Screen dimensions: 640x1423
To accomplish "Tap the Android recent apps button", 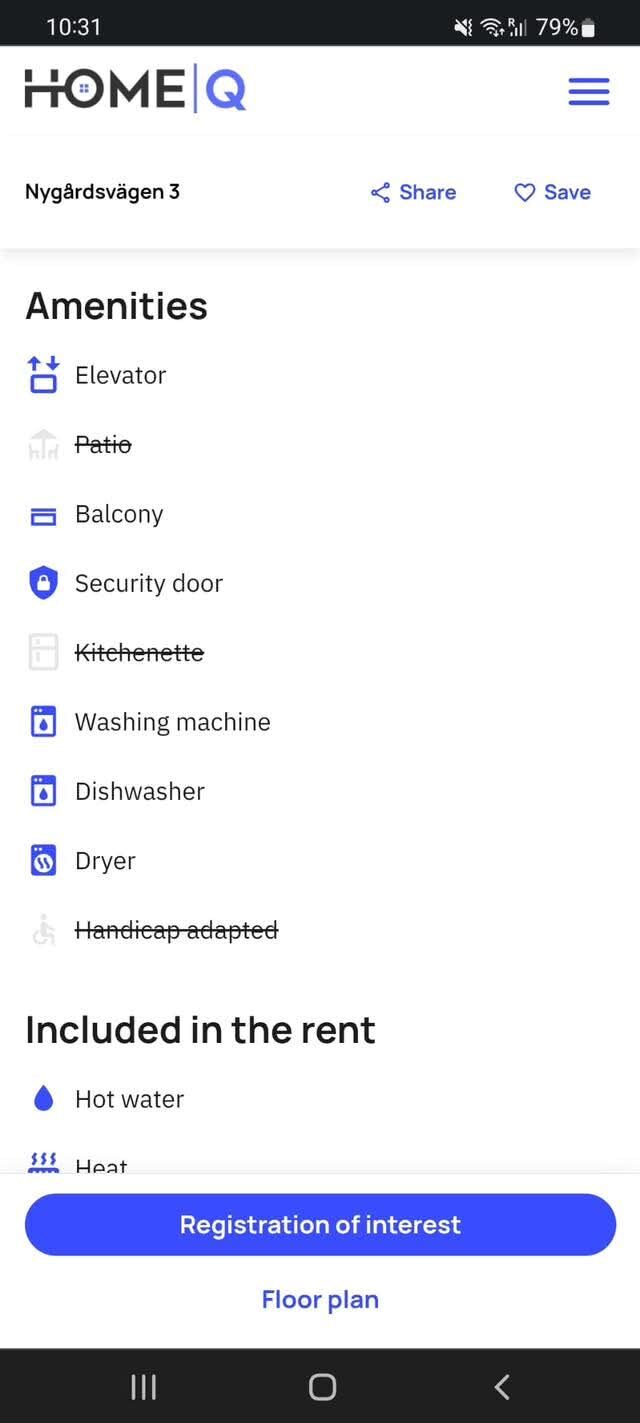I will 144,1386.
